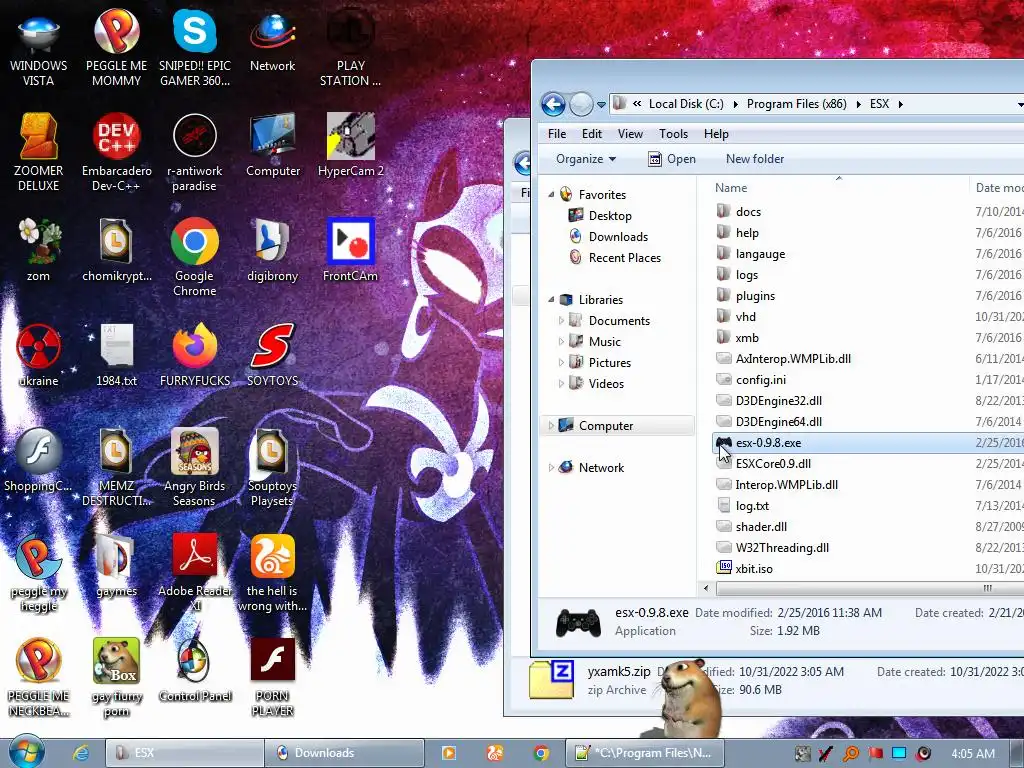Screen dimensions: 1024x768
Task: Expand the Videos library node
Action: click(561, 383)
